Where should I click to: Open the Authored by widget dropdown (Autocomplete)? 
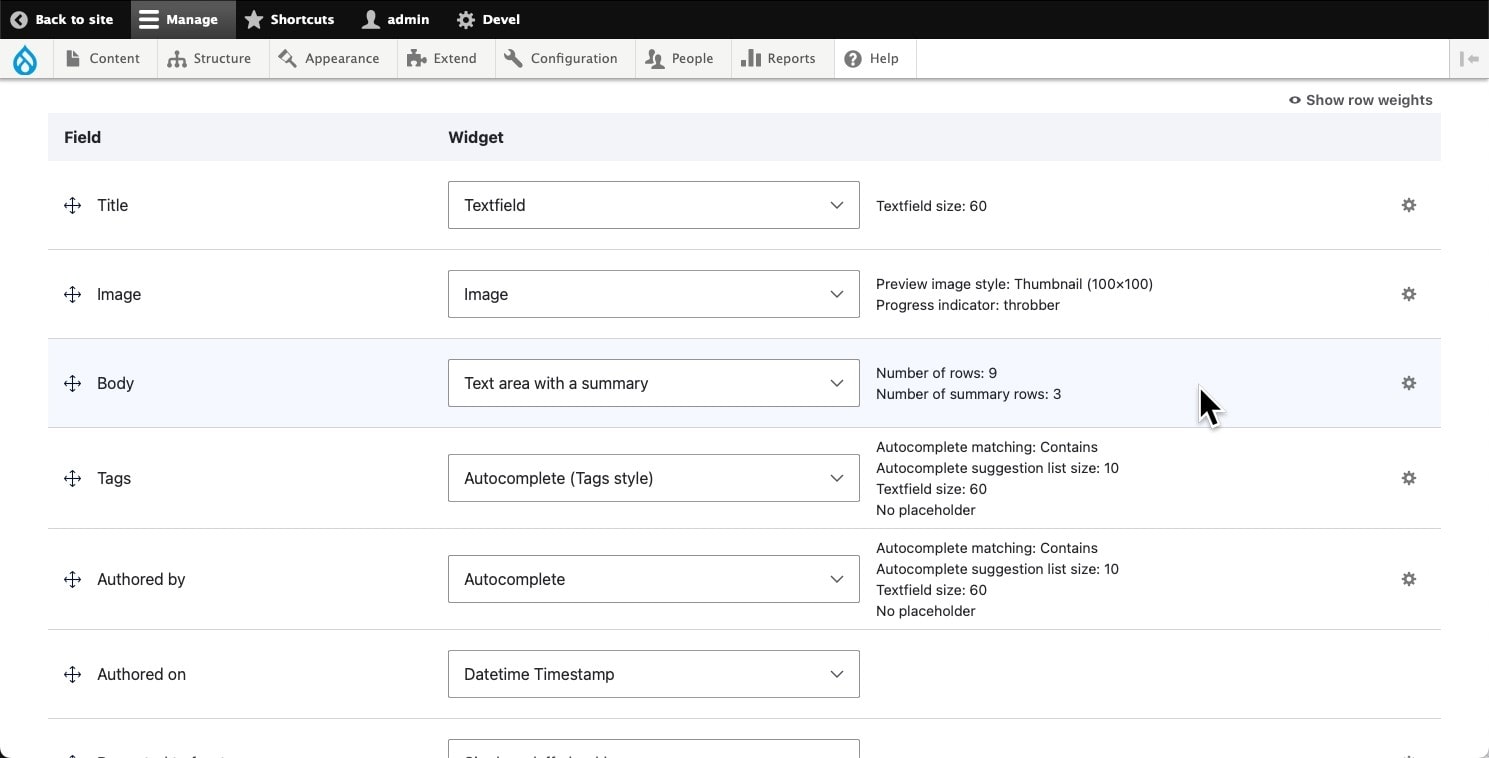[653, 579]
